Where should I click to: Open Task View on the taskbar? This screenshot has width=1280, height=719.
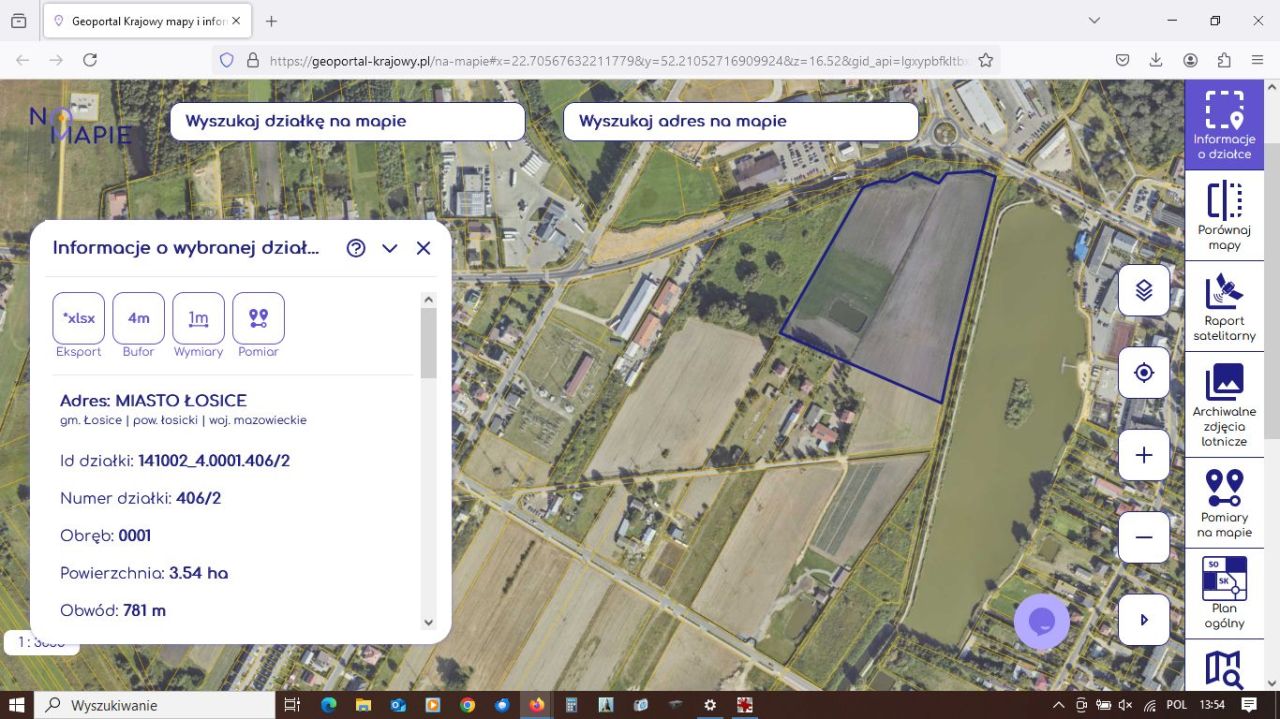[292, 705]
